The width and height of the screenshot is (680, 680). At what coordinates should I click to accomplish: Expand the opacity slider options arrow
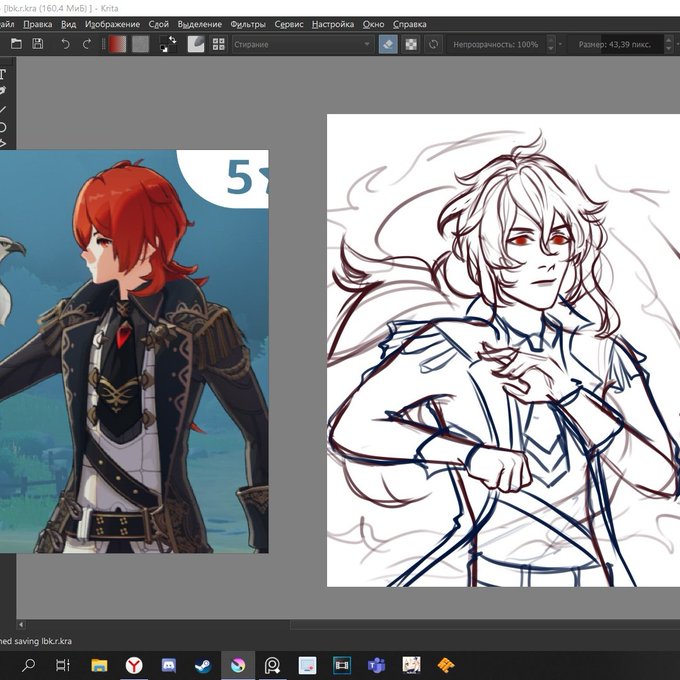560,44
